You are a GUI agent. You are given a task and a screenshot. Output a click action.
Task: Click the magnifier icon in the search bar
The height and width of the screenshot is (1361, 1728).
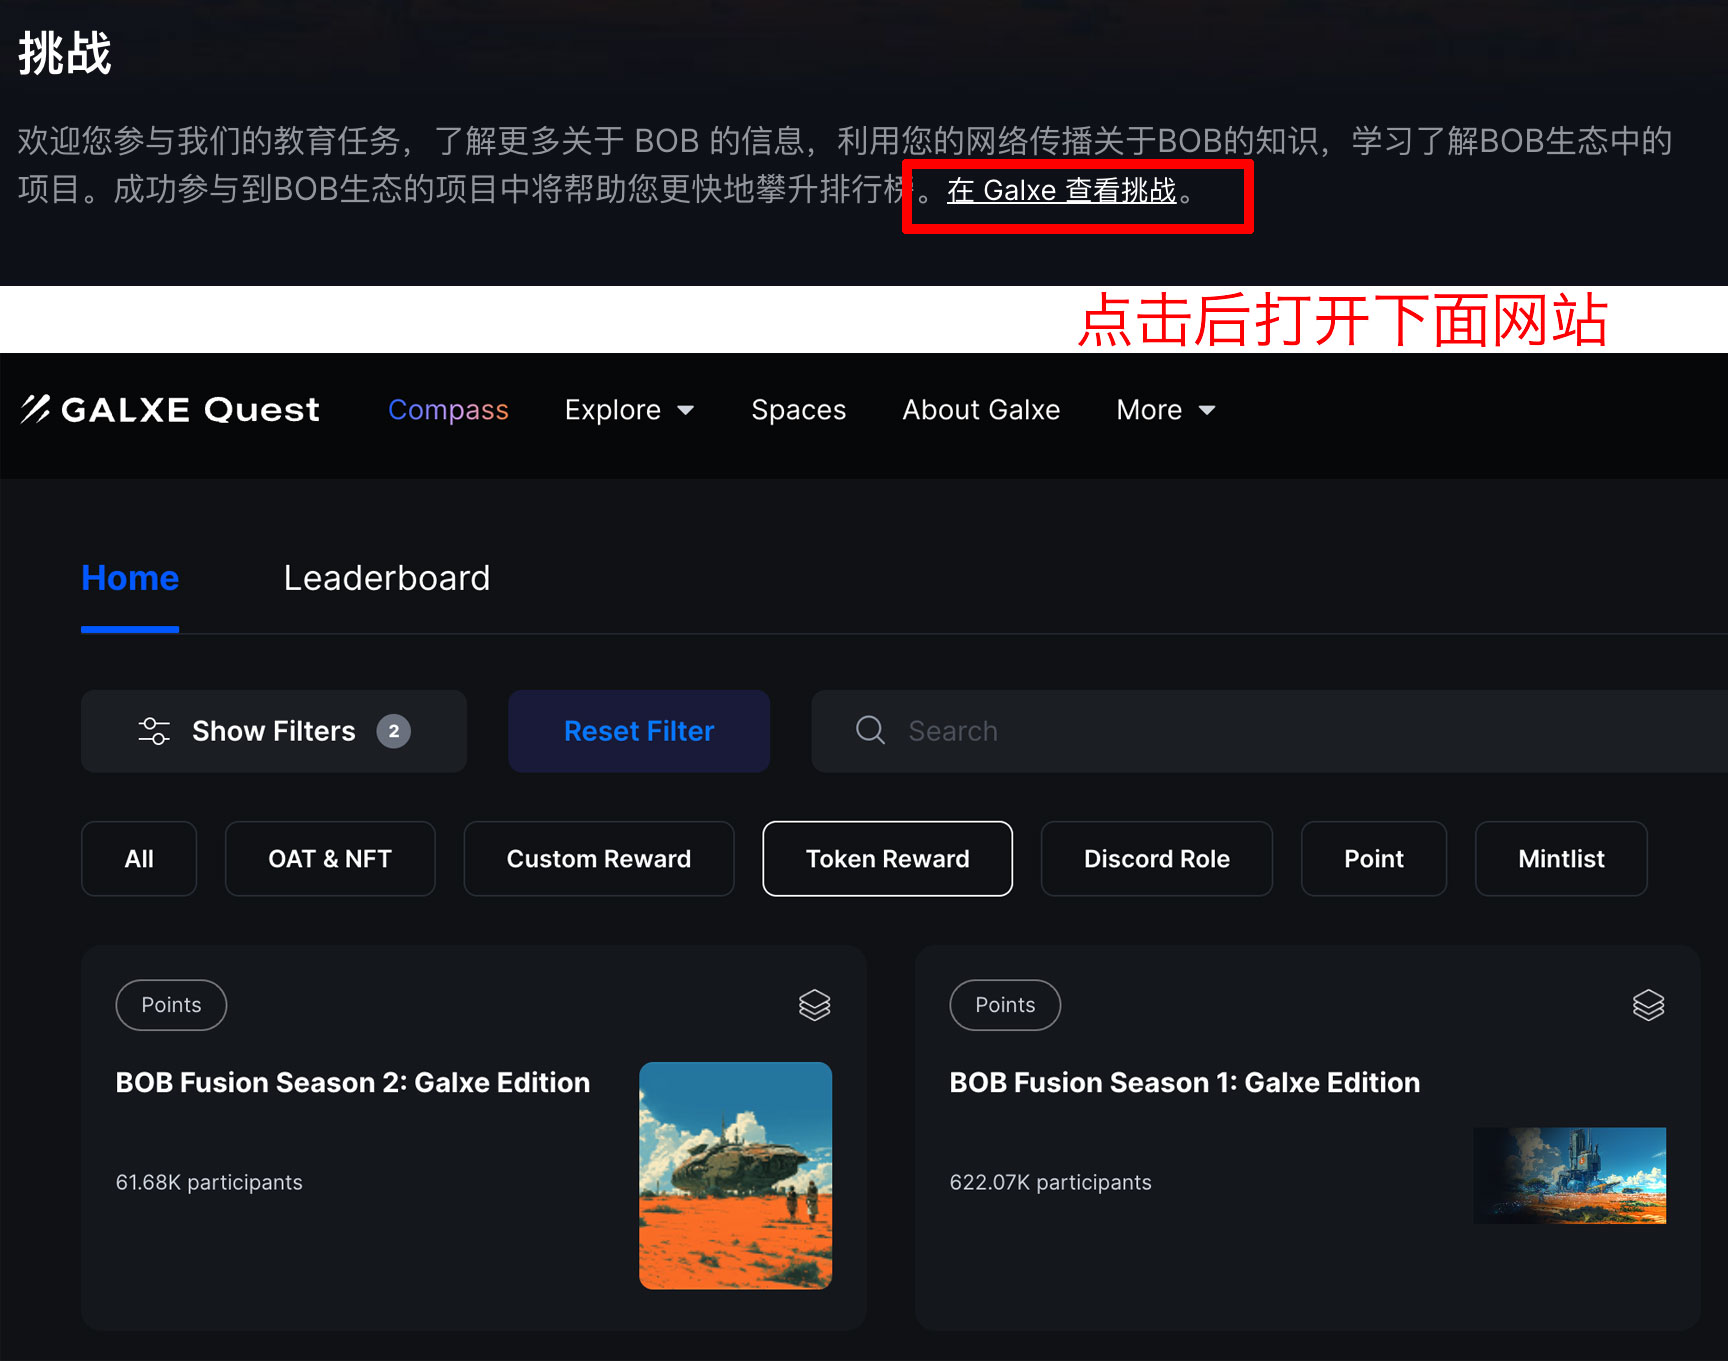coord(870,730)
